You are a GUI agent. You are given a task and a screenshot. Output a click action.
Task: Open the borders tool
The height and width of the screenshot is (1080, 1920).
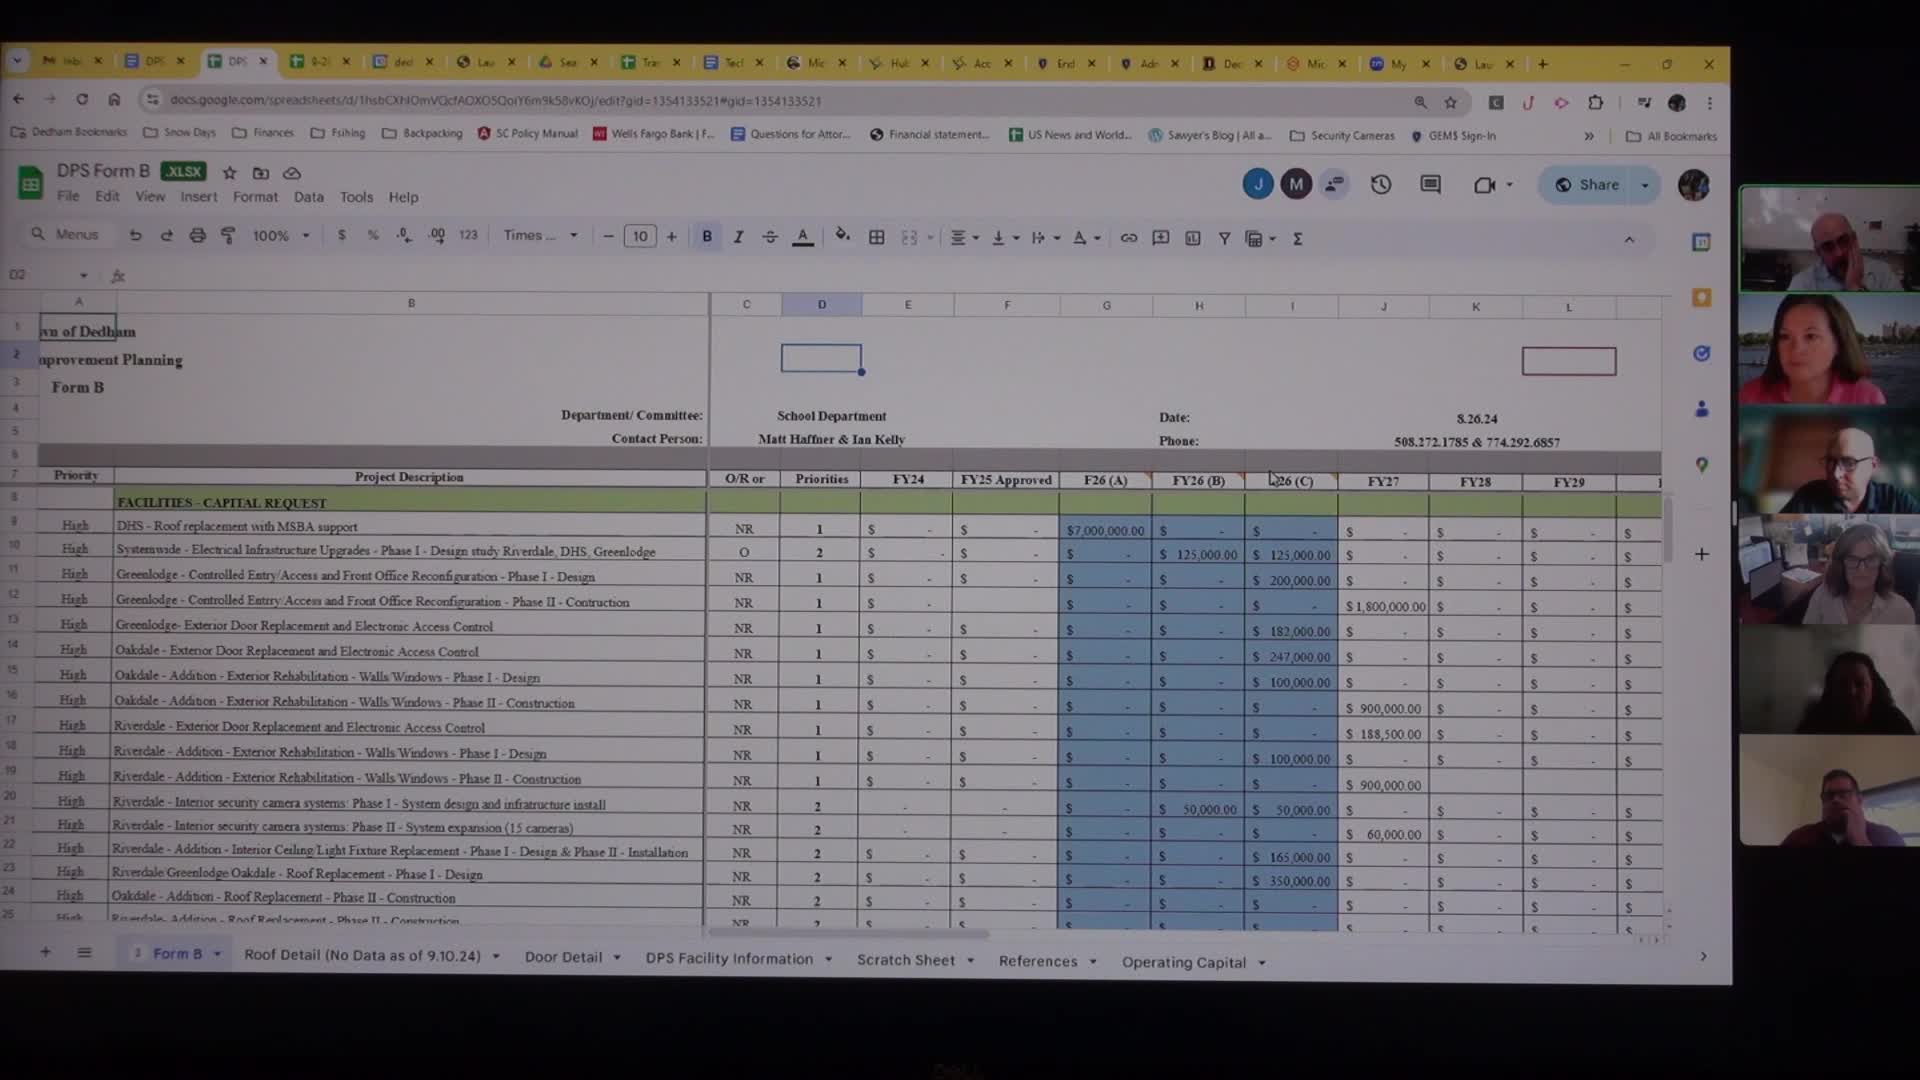point(876,237)
